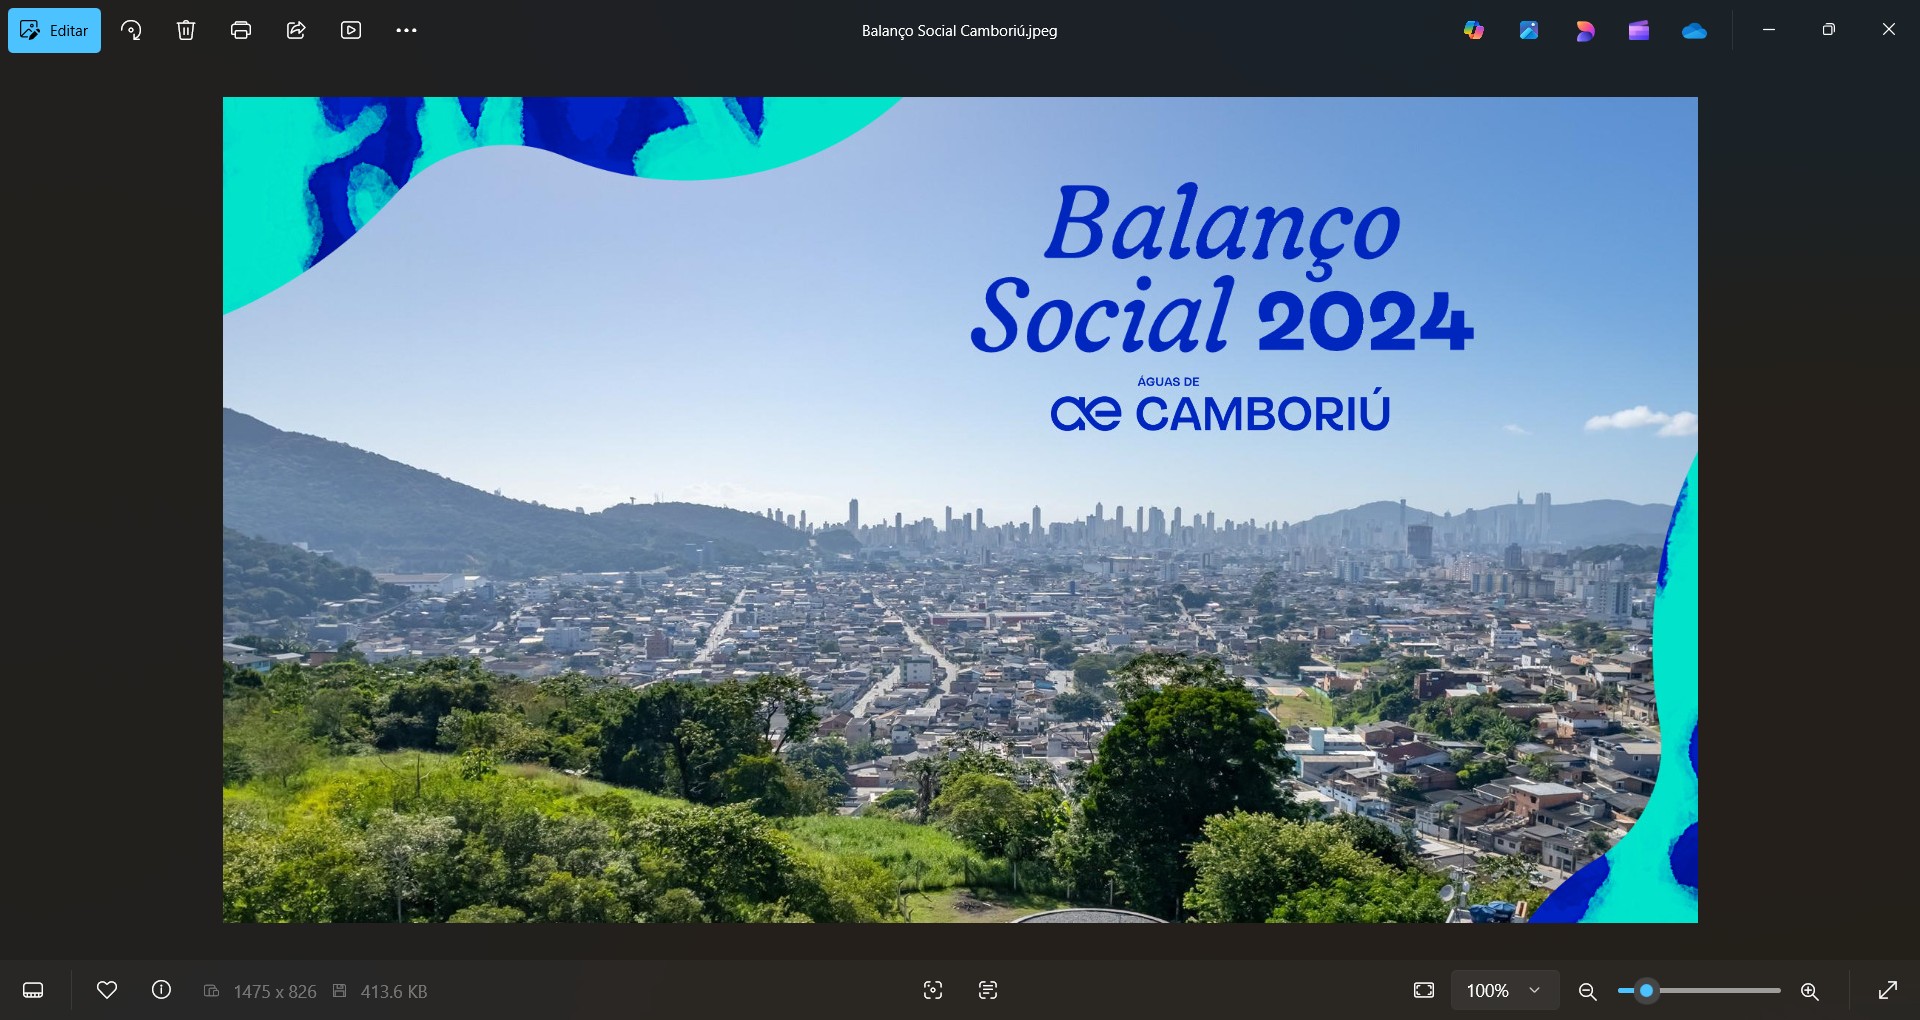Open the purple video editor icon
The width and height of the screenshot is (1920, 1020).
[x=1639, y=30]
